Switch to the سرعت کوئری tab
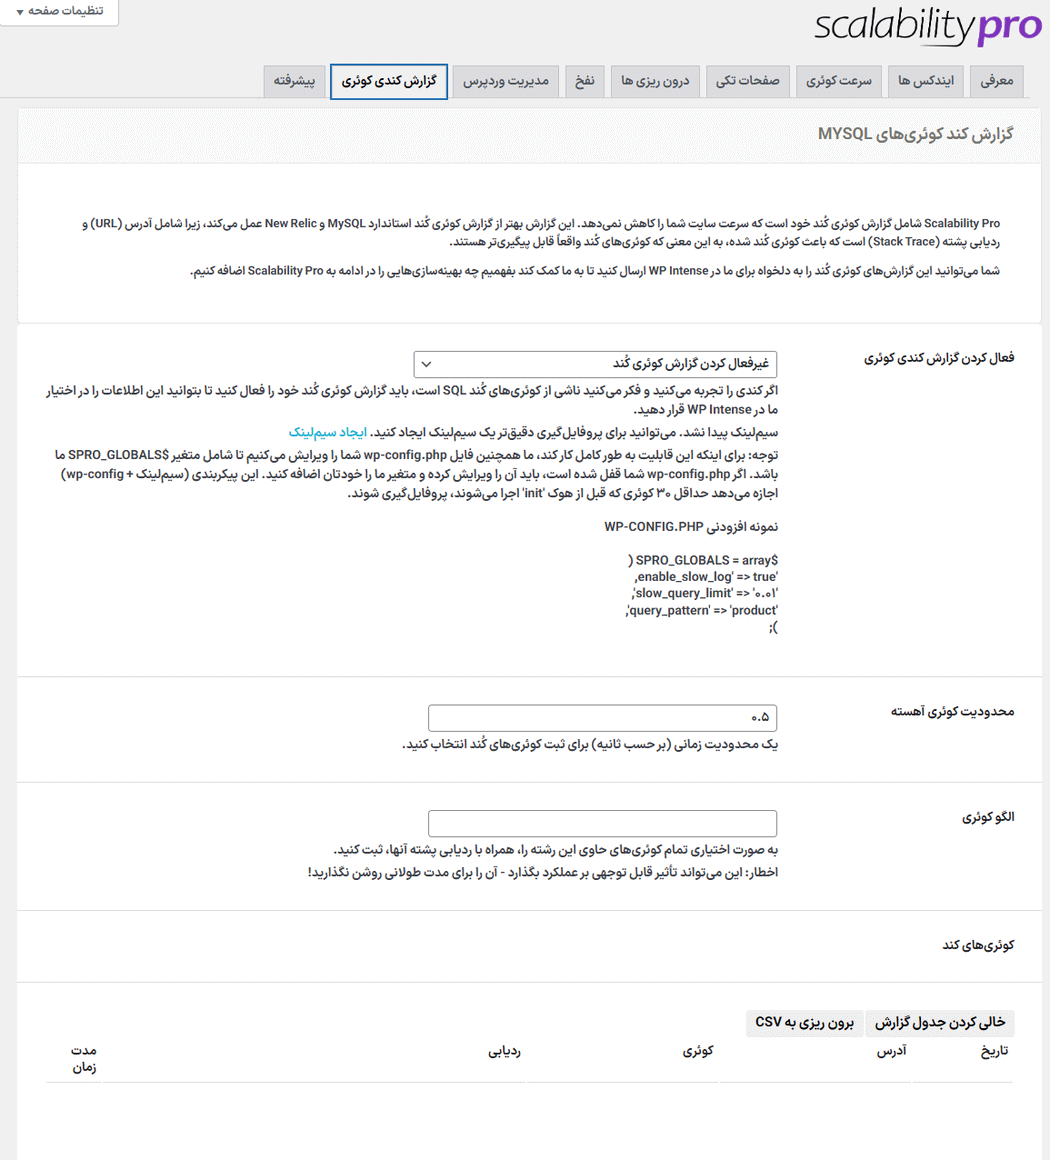This screenshot has height=1160, width=1050. coord(838,81)
